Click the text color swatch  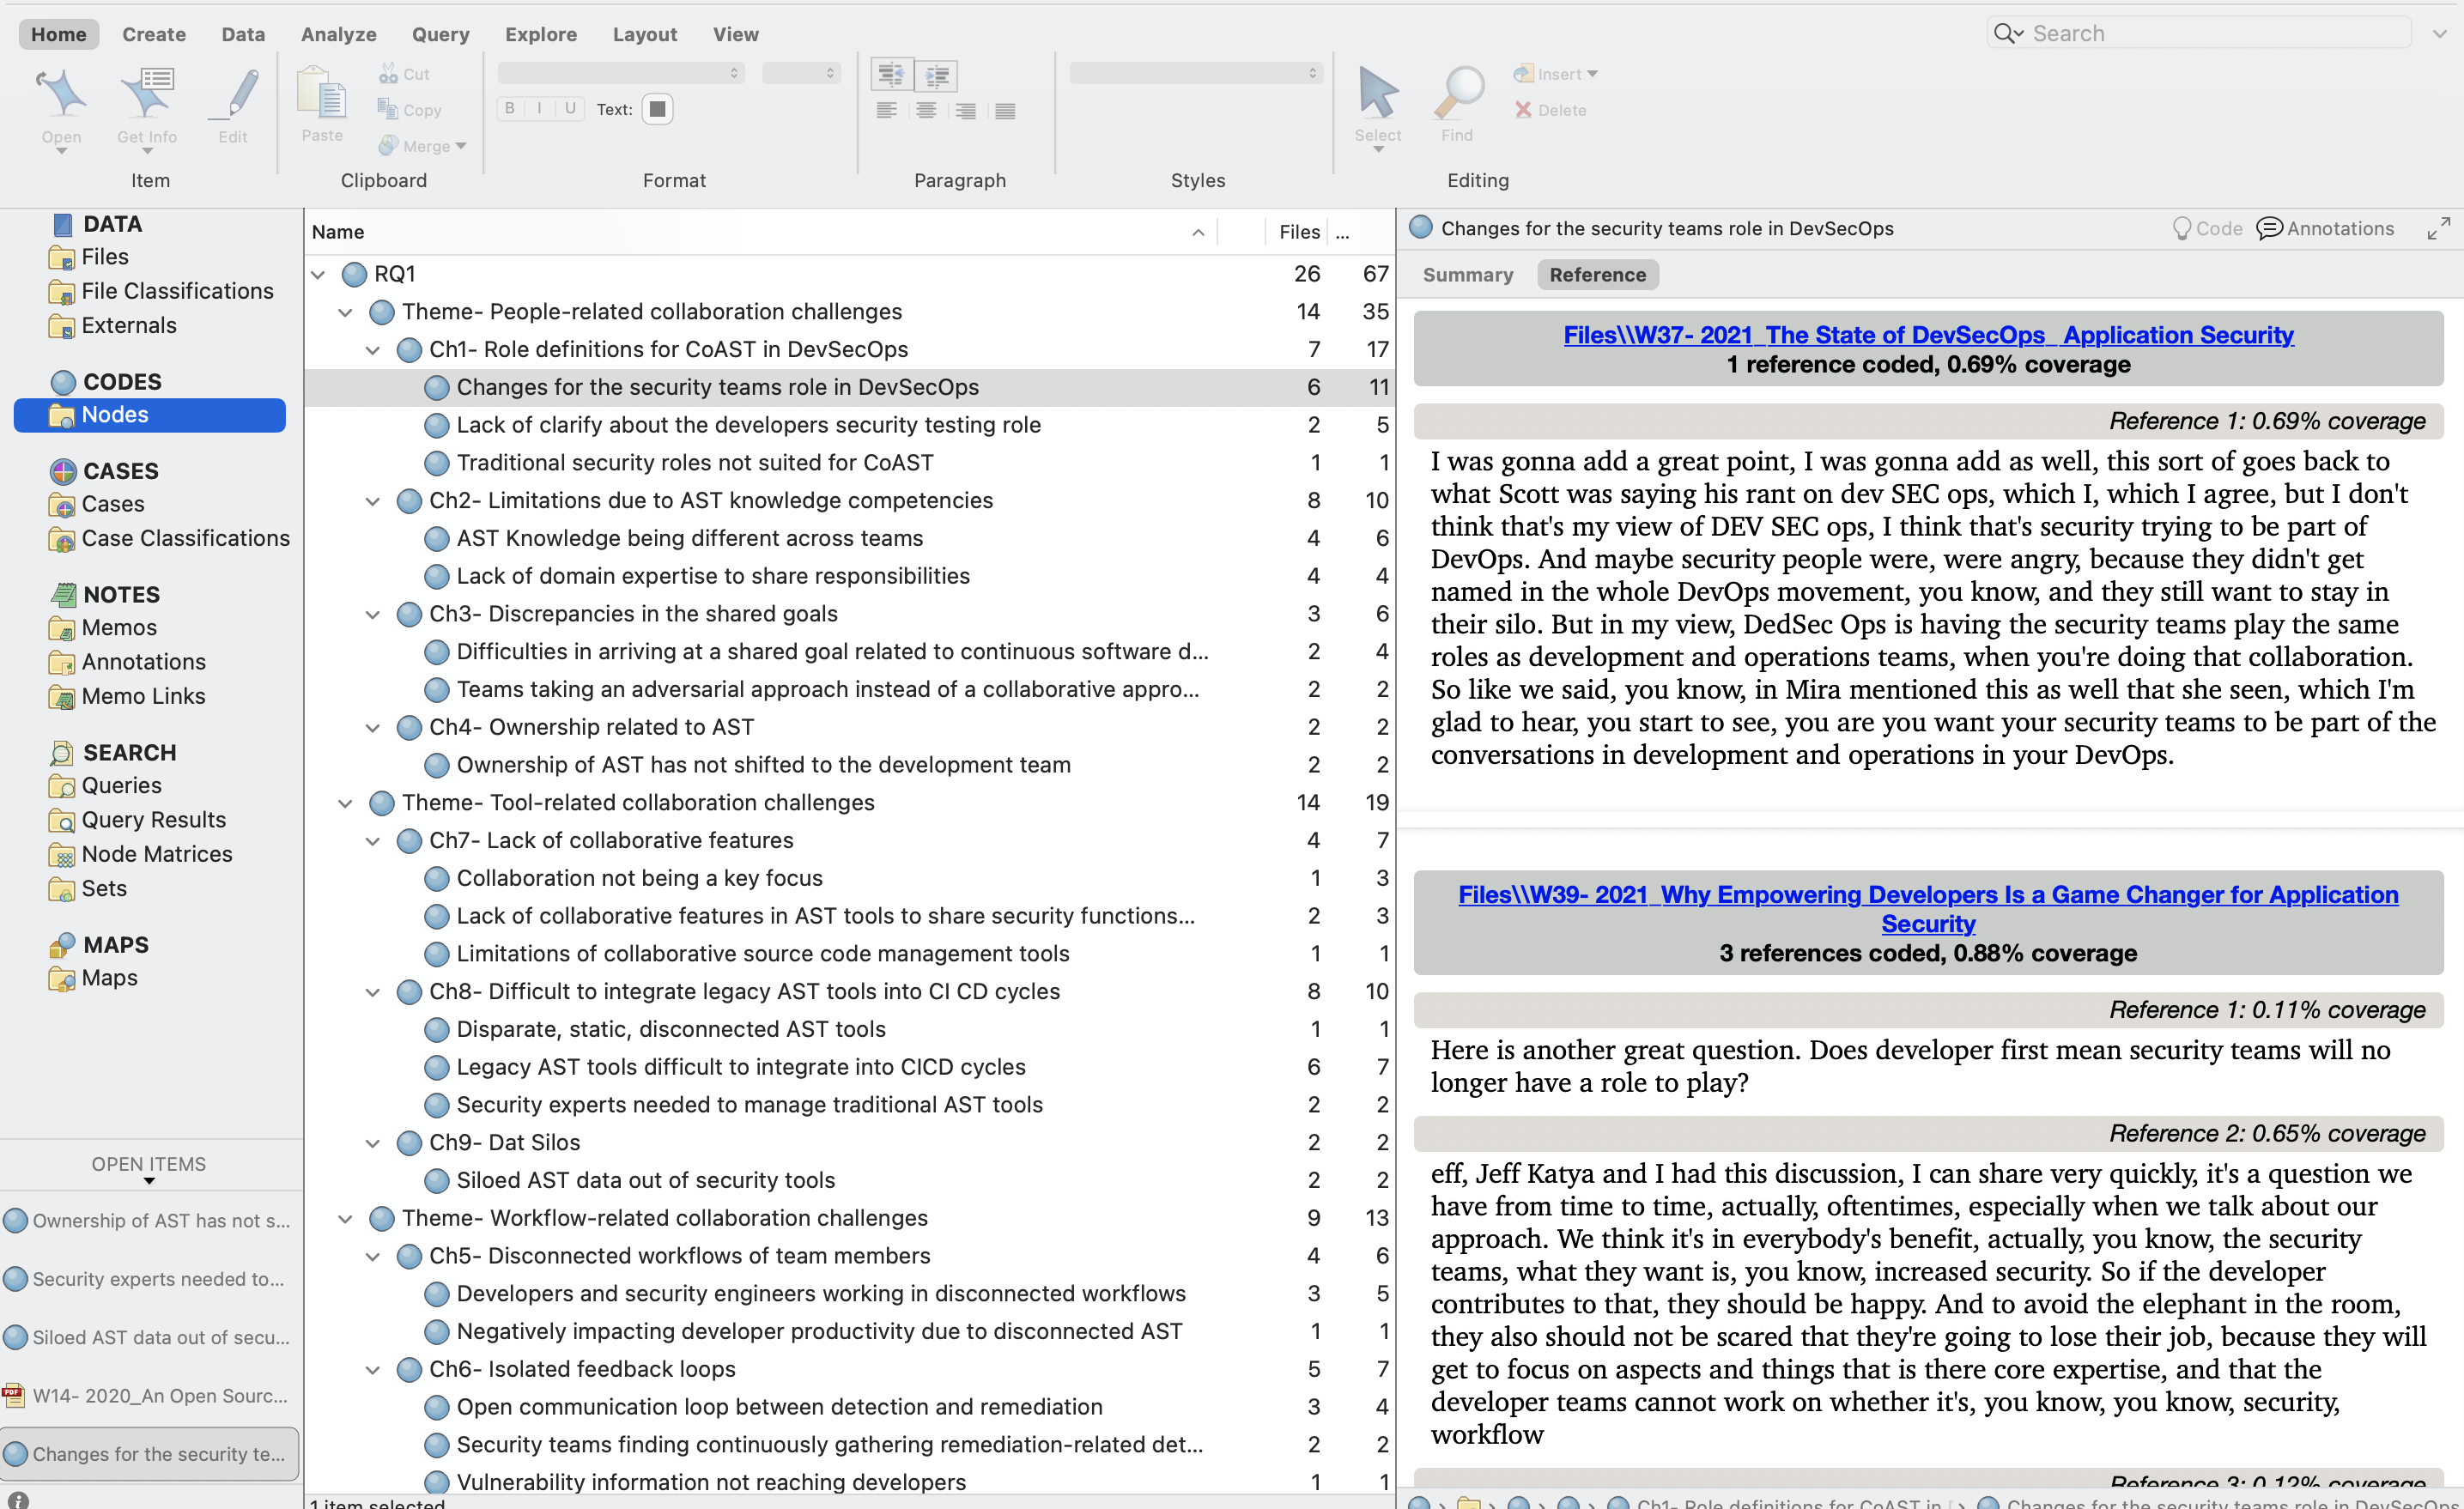pyautogui.click(x=657, y=108)
